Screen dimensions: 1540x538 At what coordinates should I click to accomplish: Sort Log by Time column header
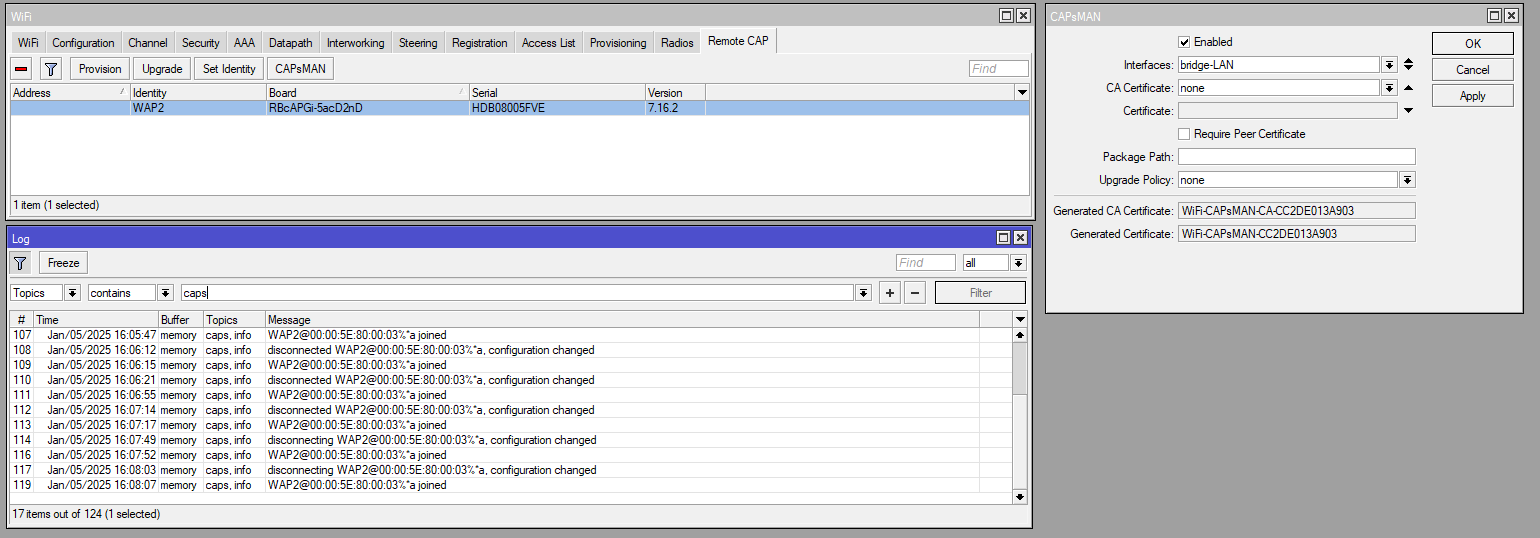pos(95,320)
